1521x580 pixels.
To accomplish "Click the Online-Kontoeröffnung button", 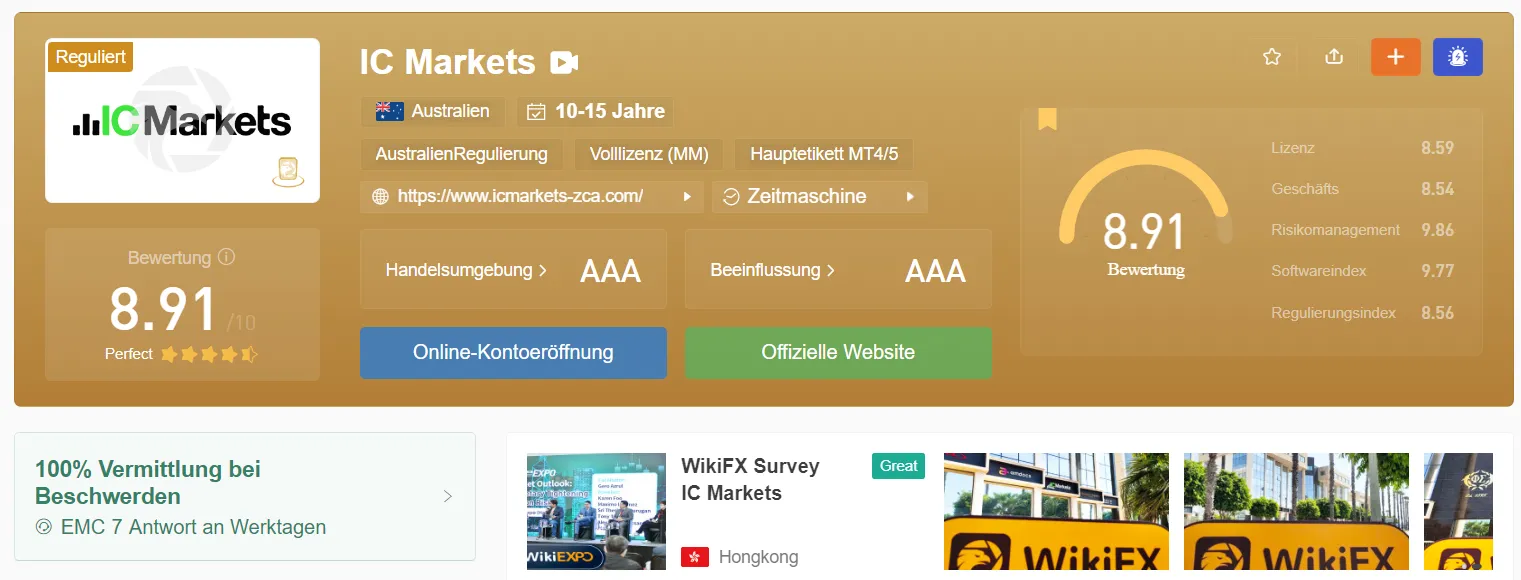I will click(513, 352).
